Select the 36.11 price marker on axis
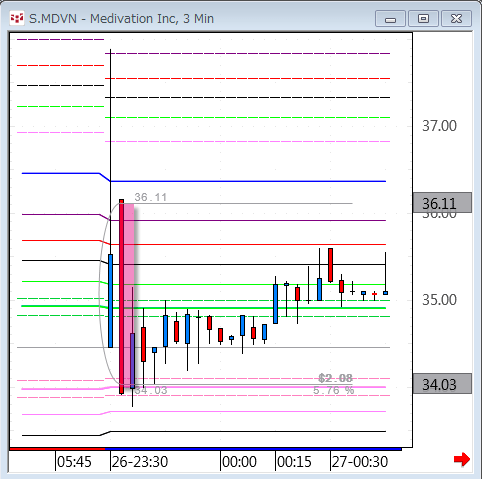 (442, 203)
